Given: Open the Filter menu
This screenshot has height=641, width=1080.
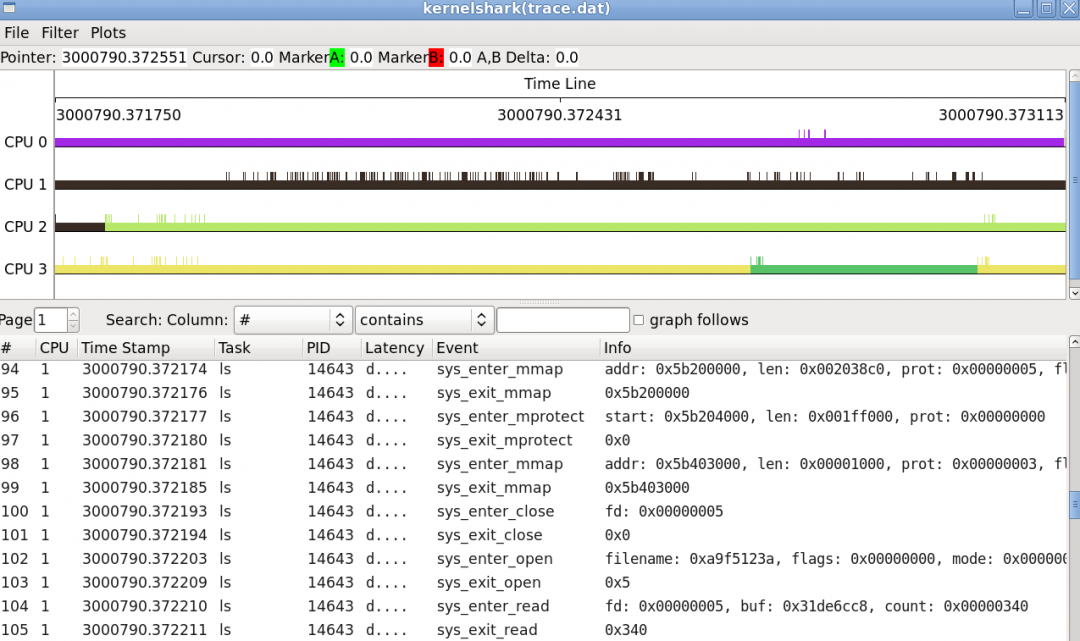Looking at the screenshot, I should coord(60,32).
